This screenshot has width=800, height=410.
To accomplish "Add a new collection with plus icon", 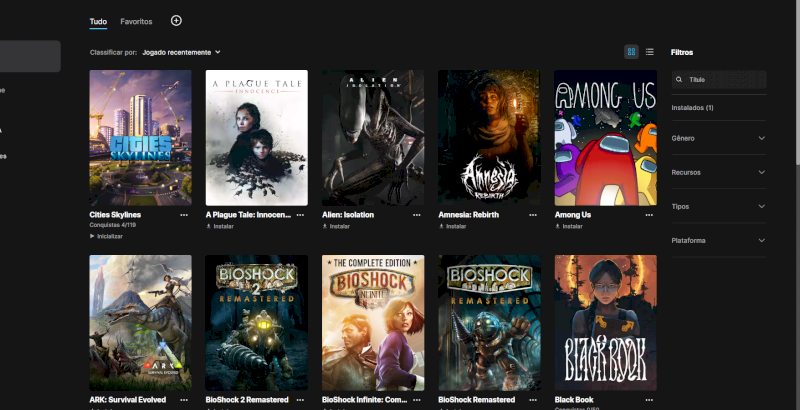I will tap(176, 20).
